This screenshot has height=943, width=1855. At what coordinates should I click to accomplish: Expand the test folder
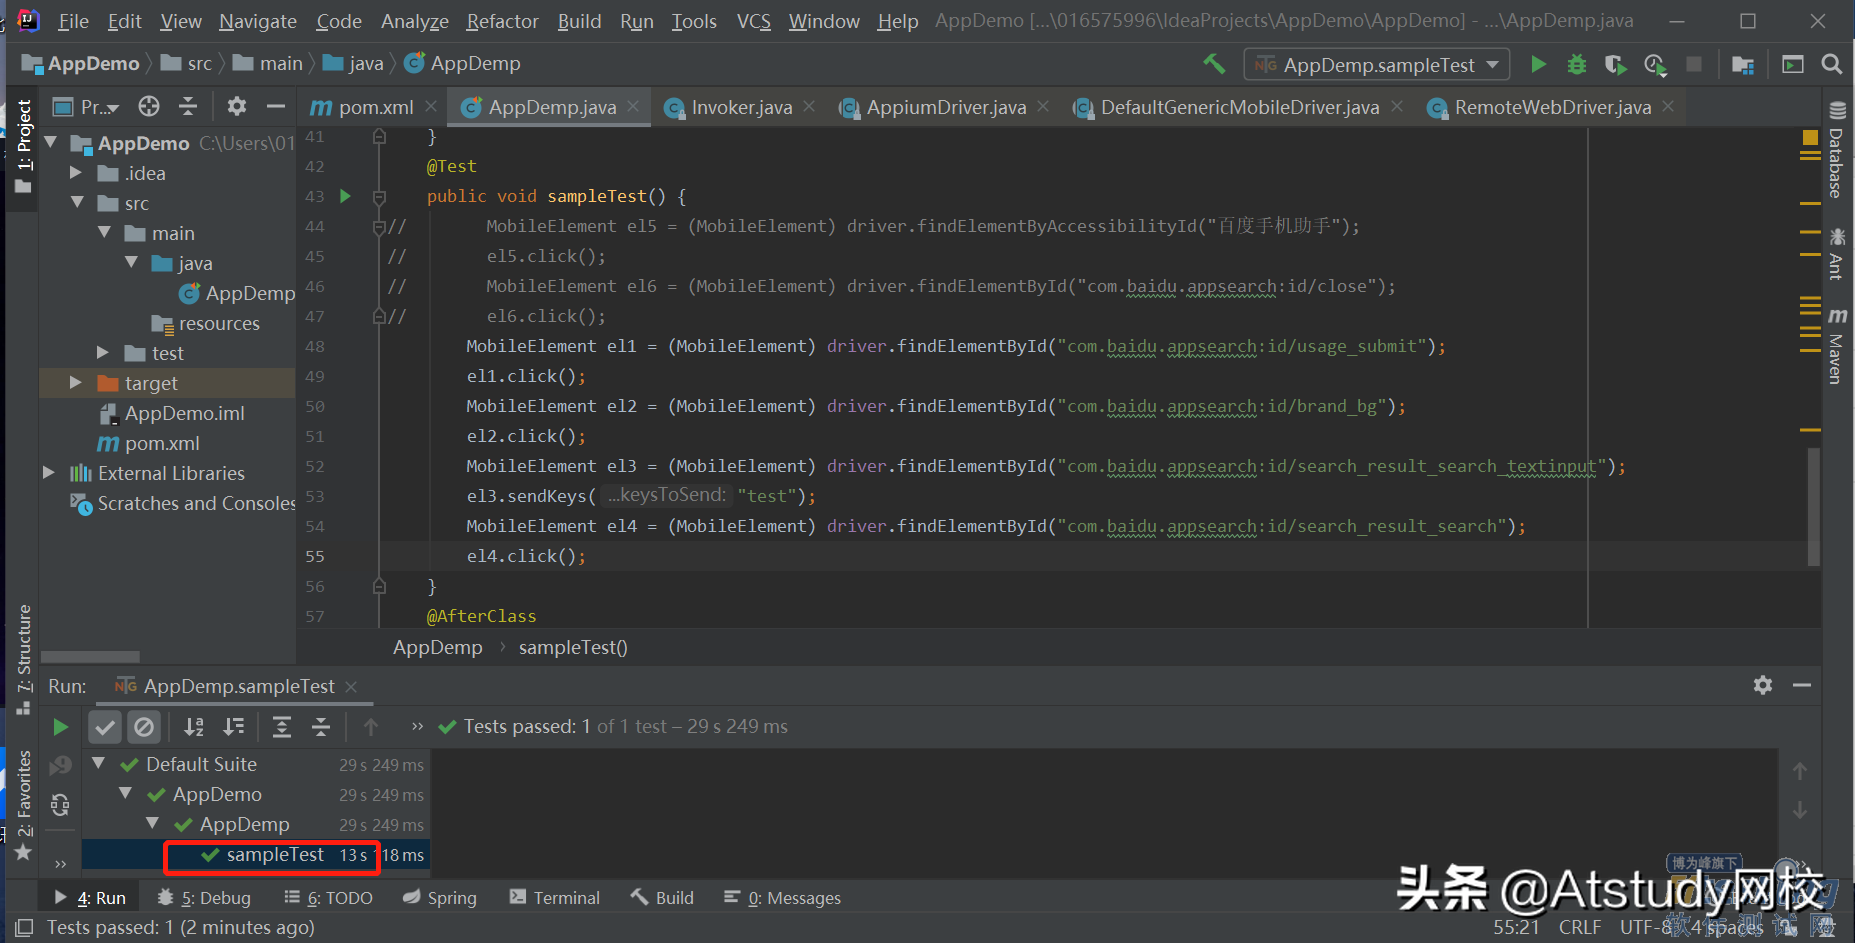(x=102, y=353)
